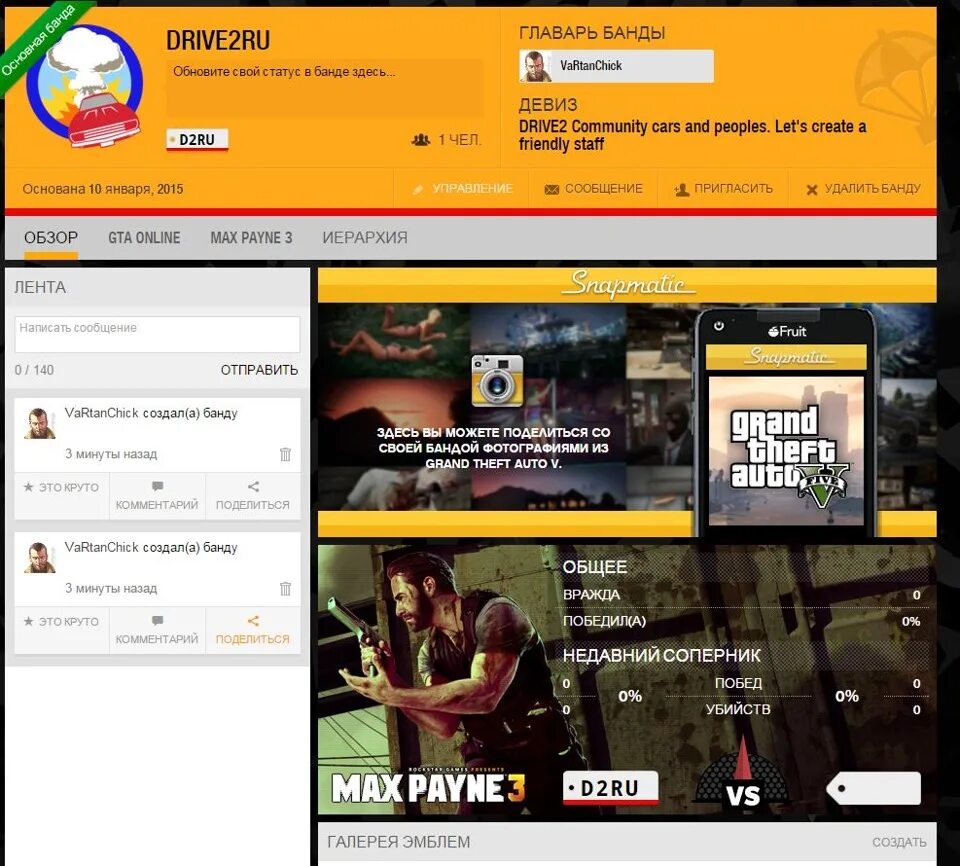This screenshot has width=960, height=866.
Task: Click the star icon in first post's ЭТО КРУТО
Action: tap(28, 488)
